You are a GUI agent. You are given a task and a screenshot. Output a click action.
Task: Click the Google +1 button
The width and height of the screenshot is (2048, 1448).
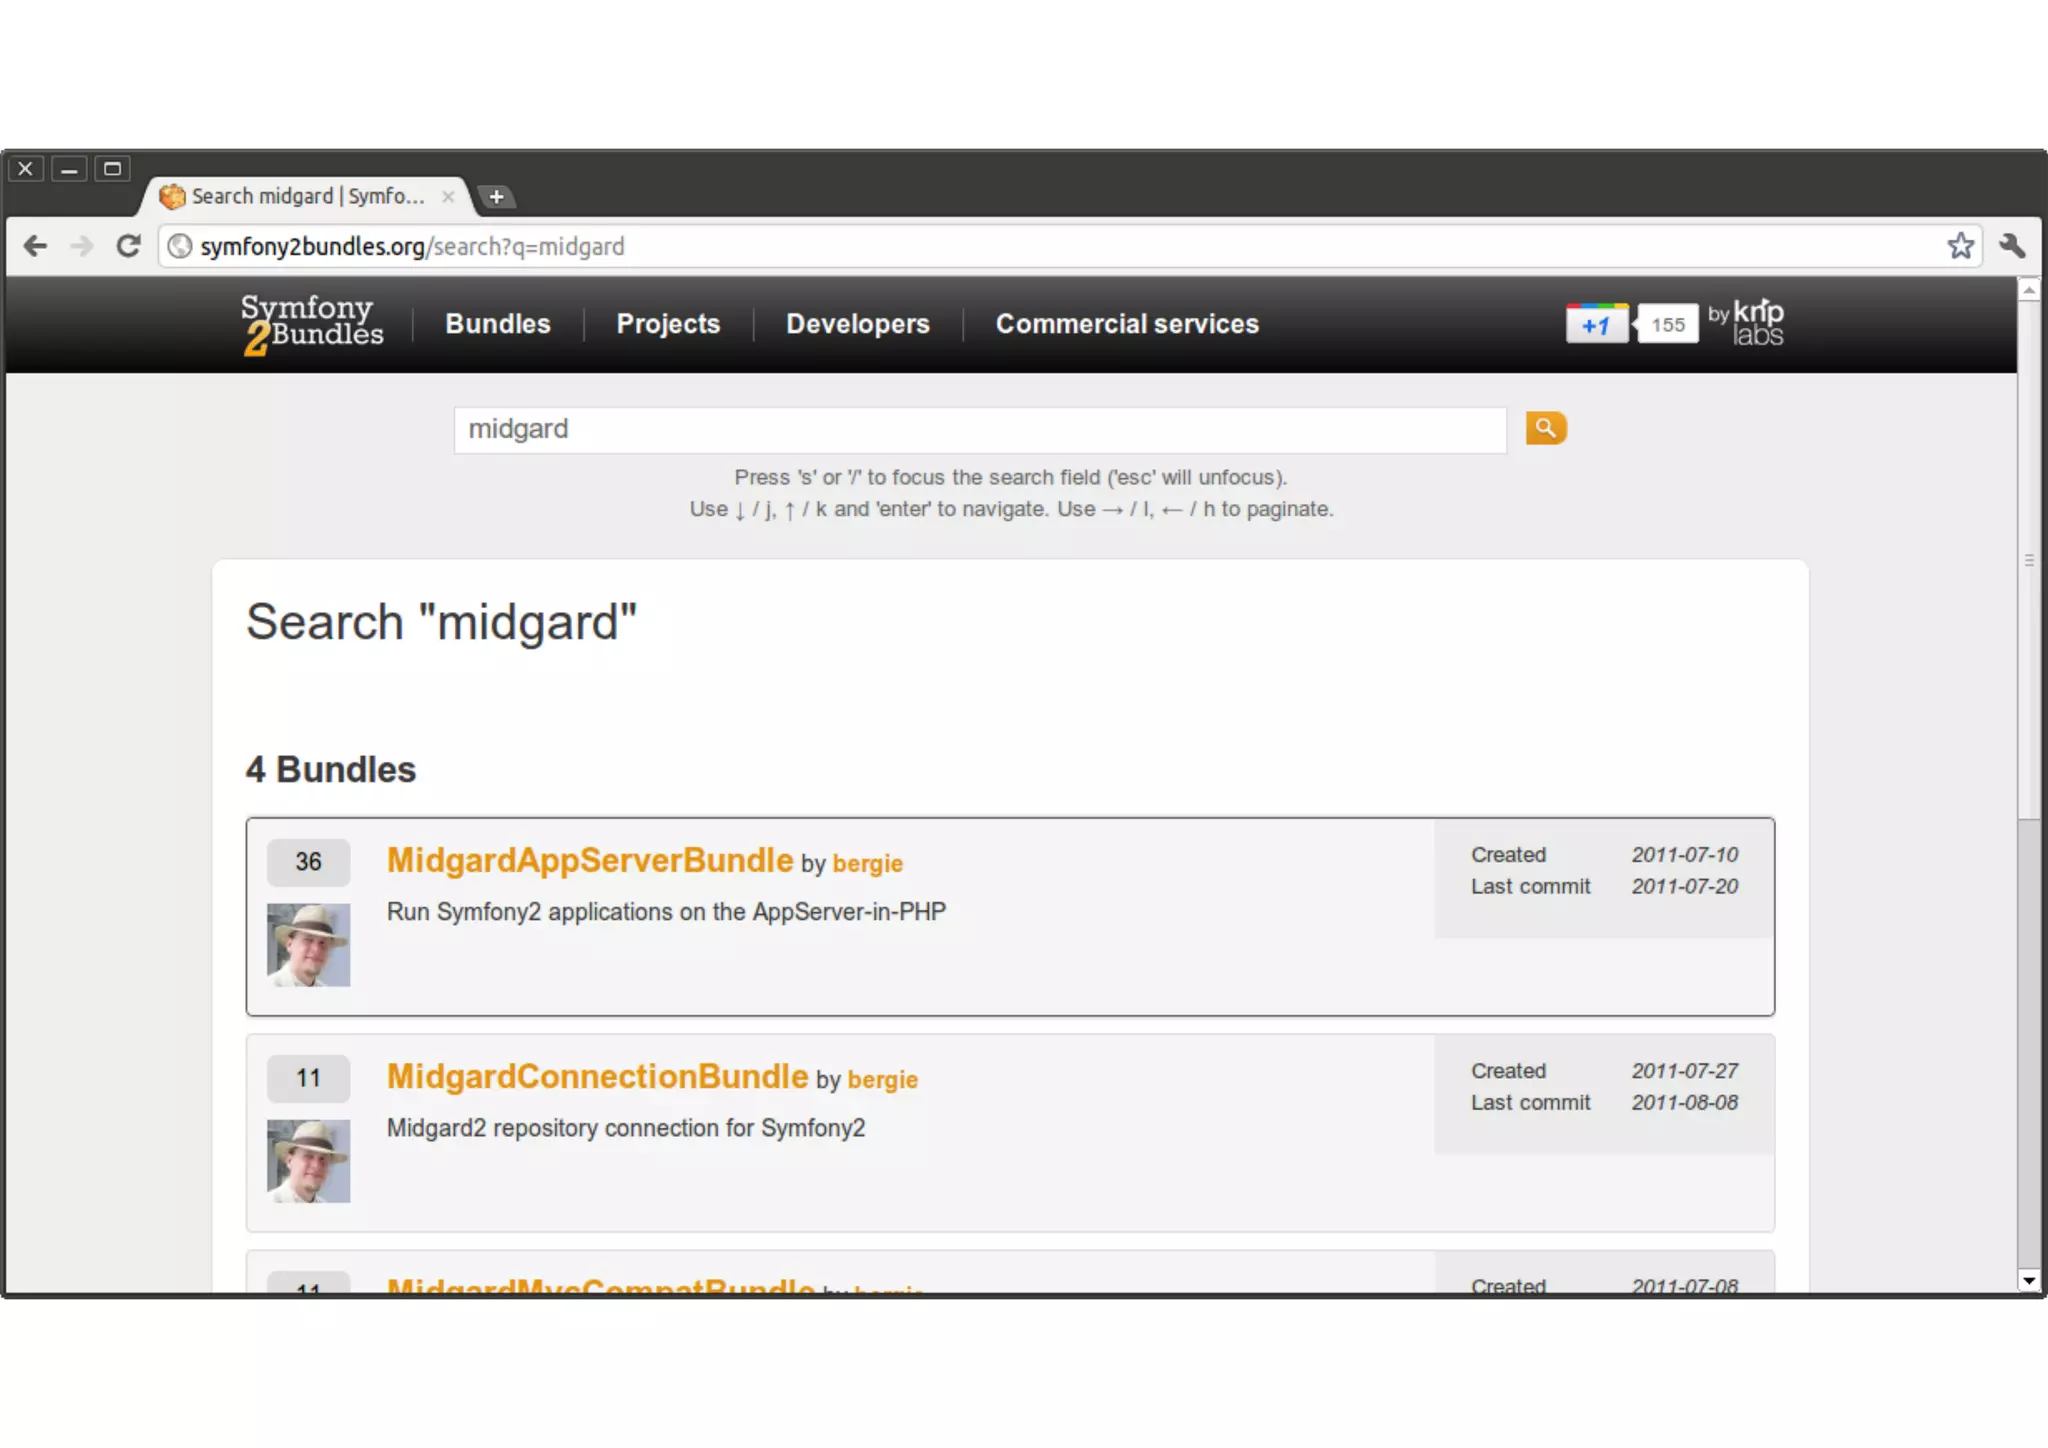[x=1596, y=324]
